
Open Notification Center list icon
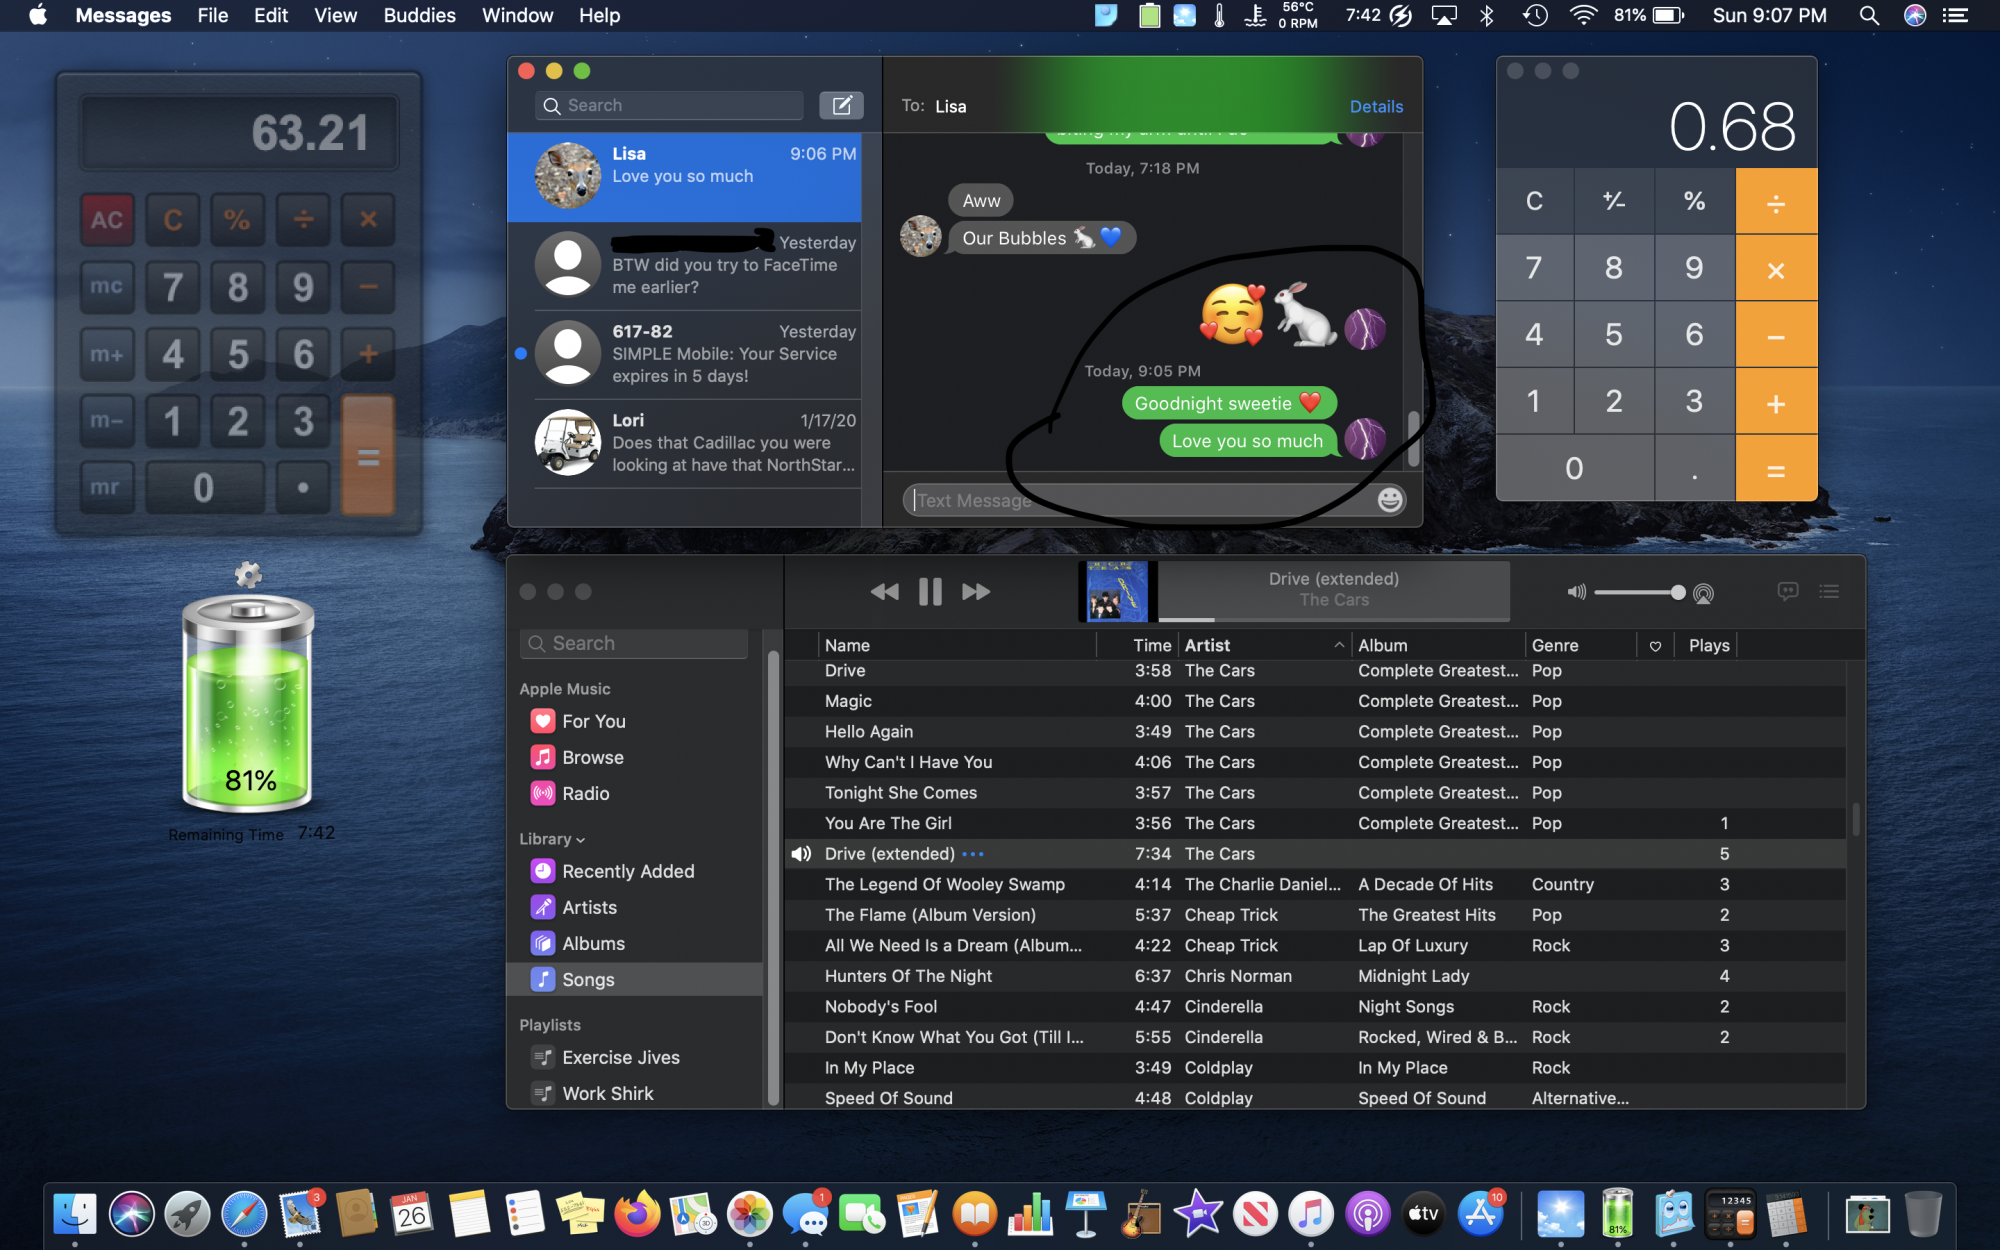[1955, 15]
